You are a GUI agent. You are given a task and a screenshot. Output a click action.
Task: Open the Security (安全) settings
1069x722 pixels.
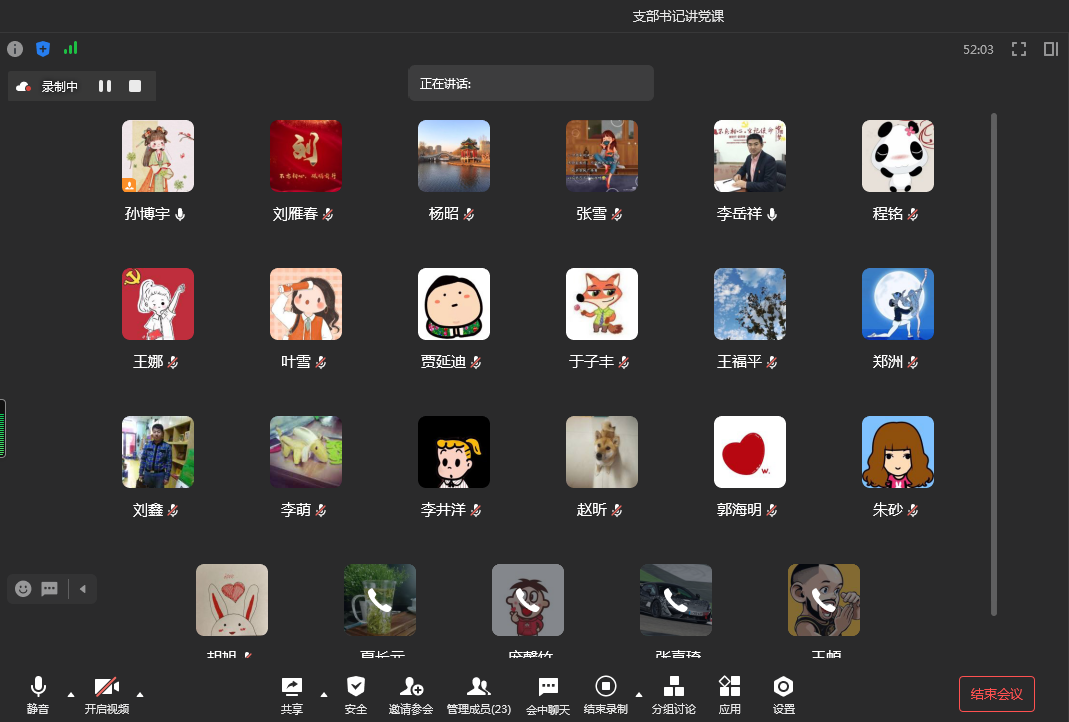[x=356, y=695]
